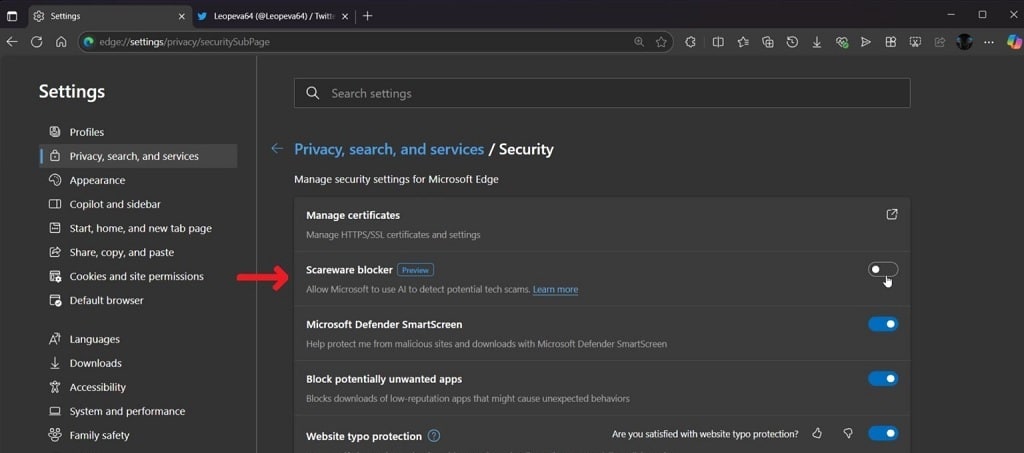This screenshot has width=1024, height=453.
Task: Select Privacy, search, and services section
Action: coord(138,157)
